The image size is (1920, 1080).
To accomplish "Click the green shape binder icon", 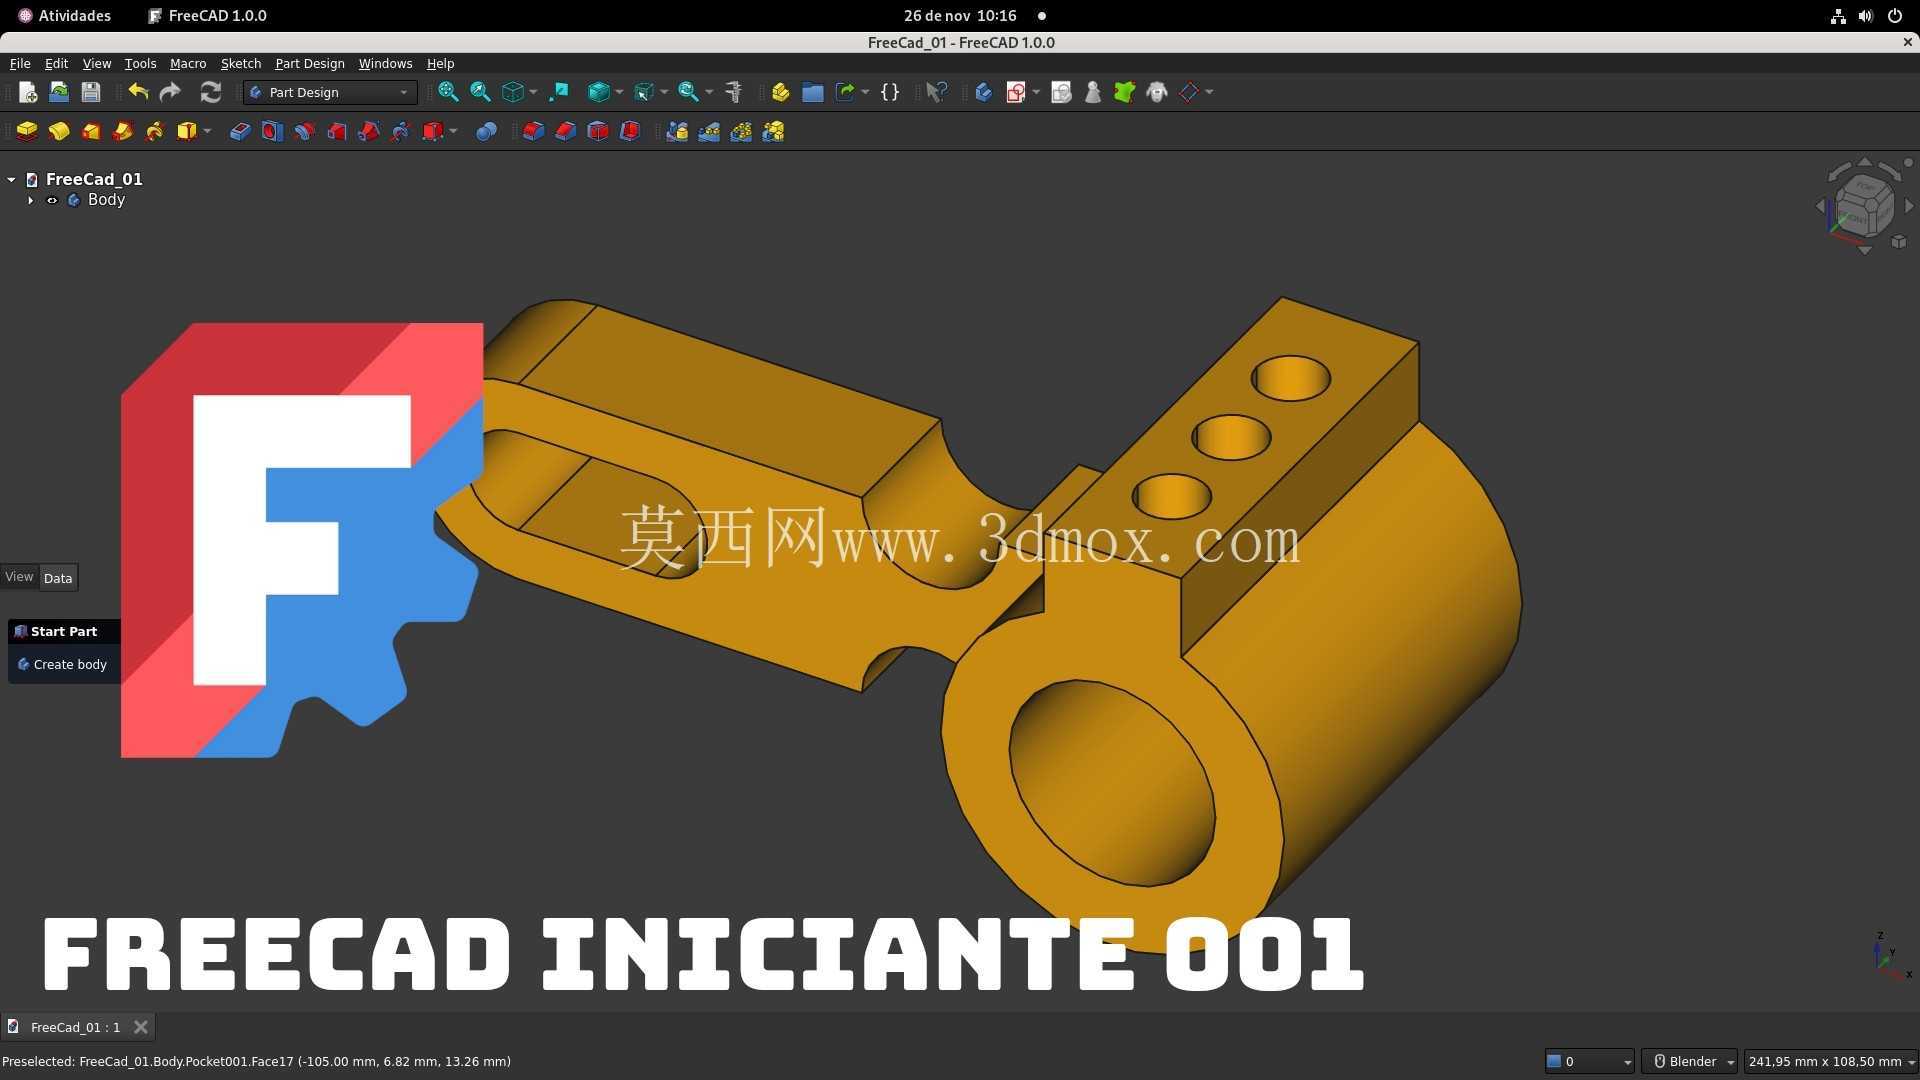I will (1125, 92).
